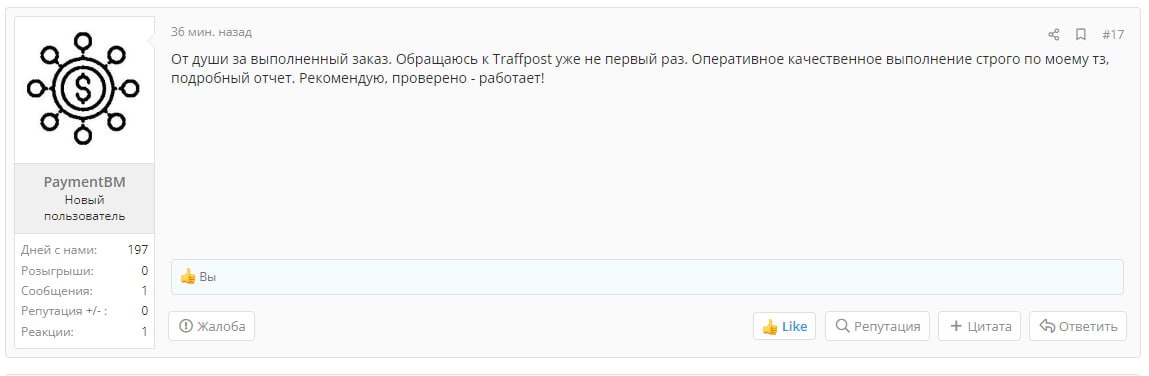Screen dimensions: 1149x376
Task: Click the post text mentioning Traffpost
Action: [x=640, y=68]
